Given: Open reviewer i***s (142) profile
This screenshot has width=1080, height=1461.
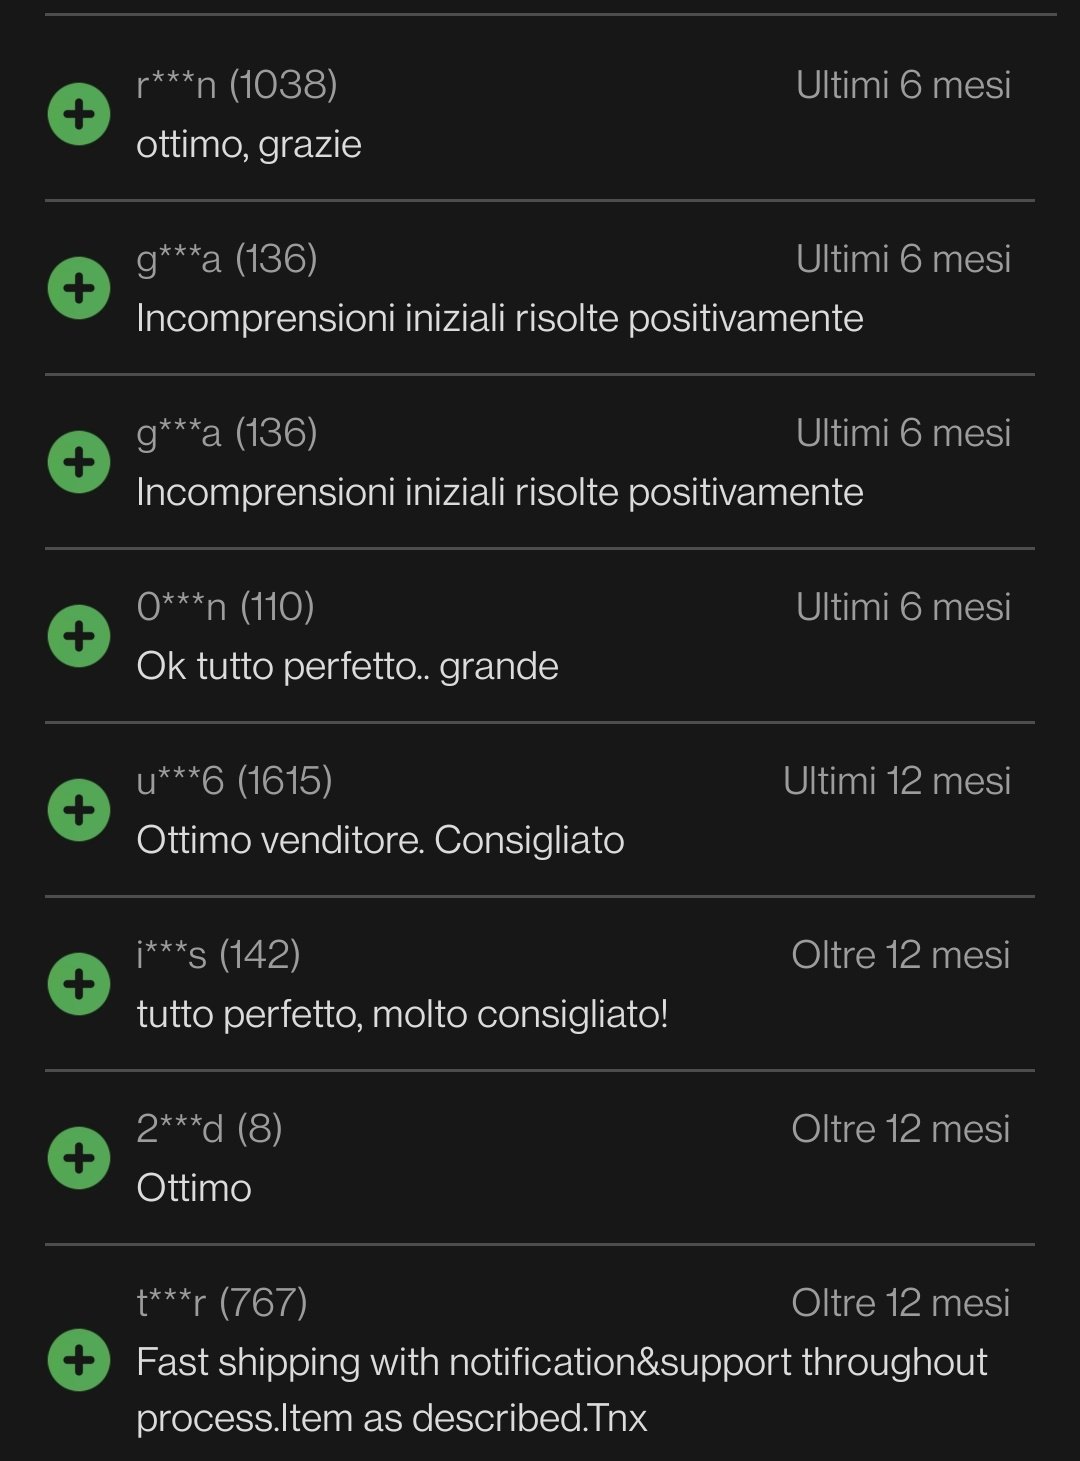Looking at the screenshot, I should 219,955.
